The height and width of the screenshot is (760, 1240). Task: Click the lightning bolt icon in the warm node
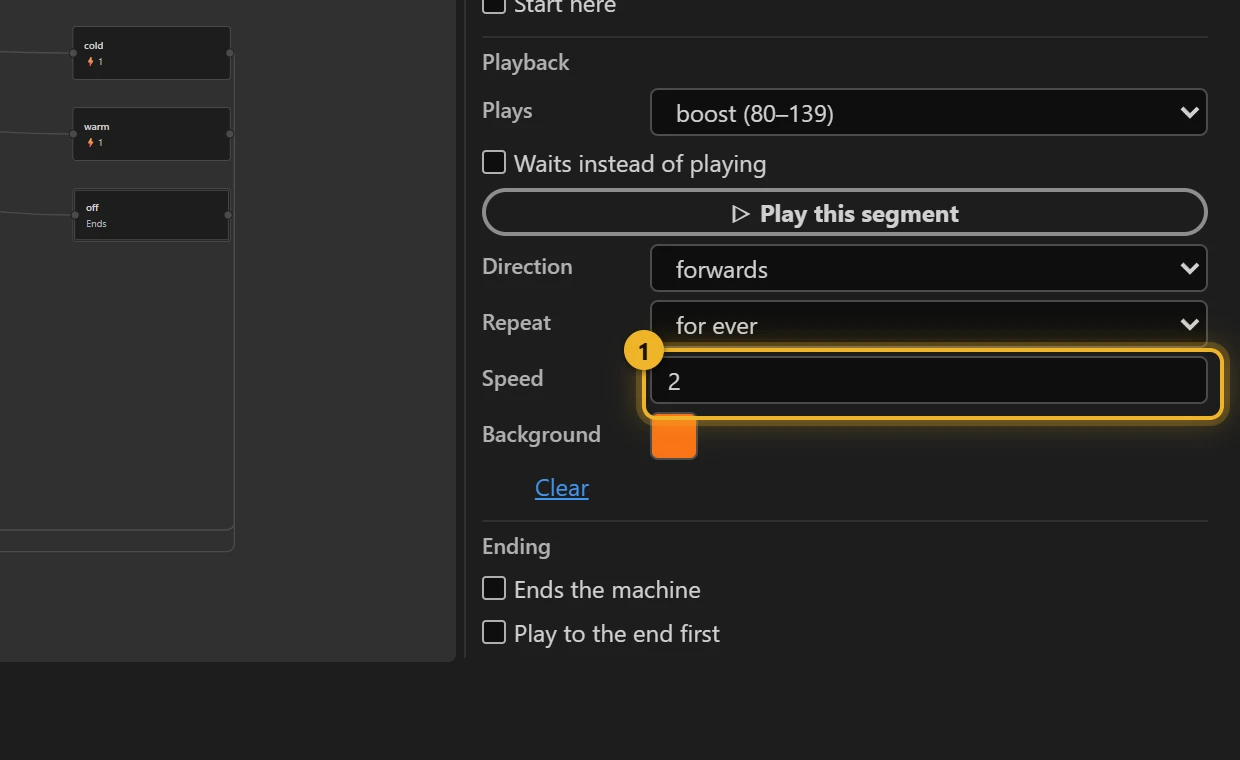pyautogui.click(x=90, y=143)
